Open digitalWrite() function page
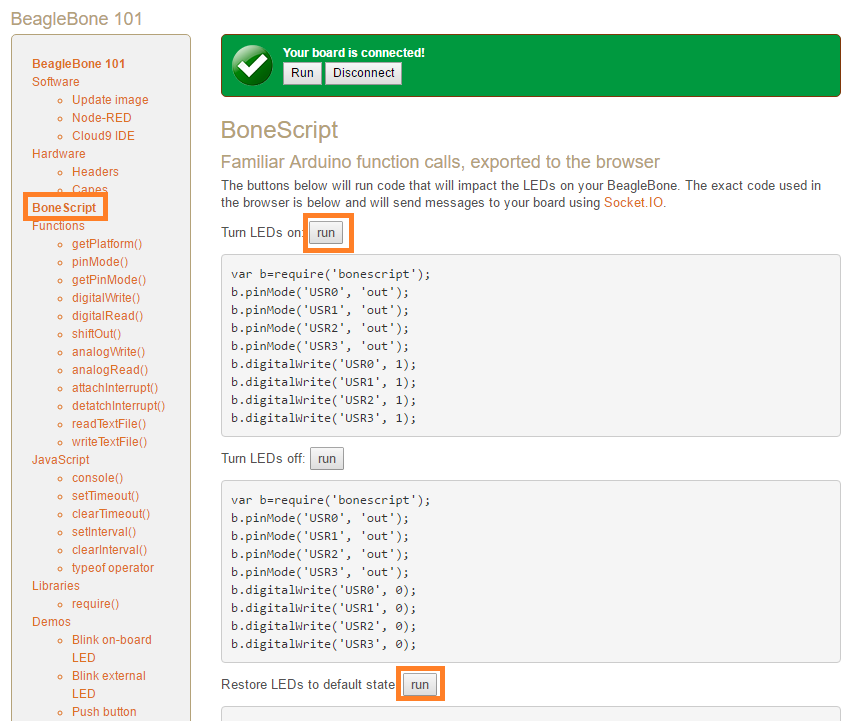864x721 pixels. tap(106, 298)
